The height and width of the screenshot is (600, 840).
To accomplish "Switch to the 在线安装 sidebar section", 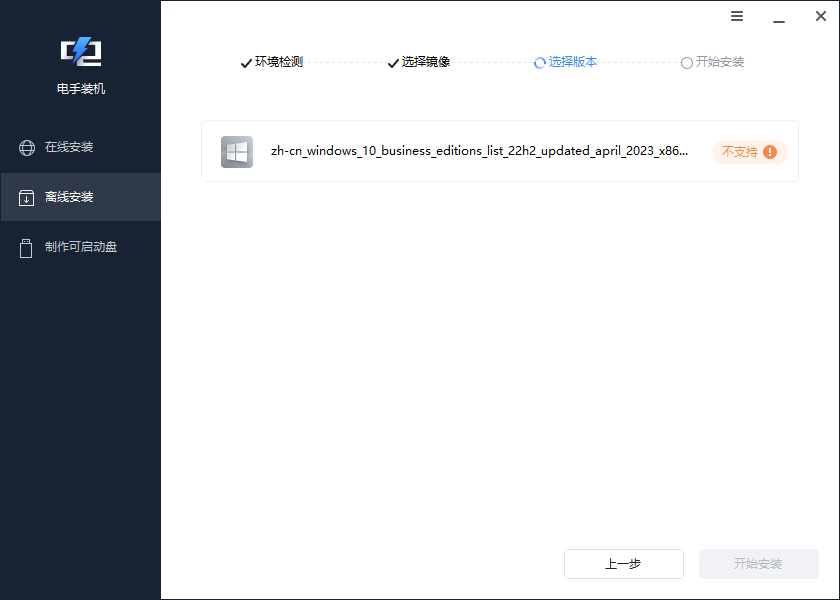I will (x=80, y=147).
